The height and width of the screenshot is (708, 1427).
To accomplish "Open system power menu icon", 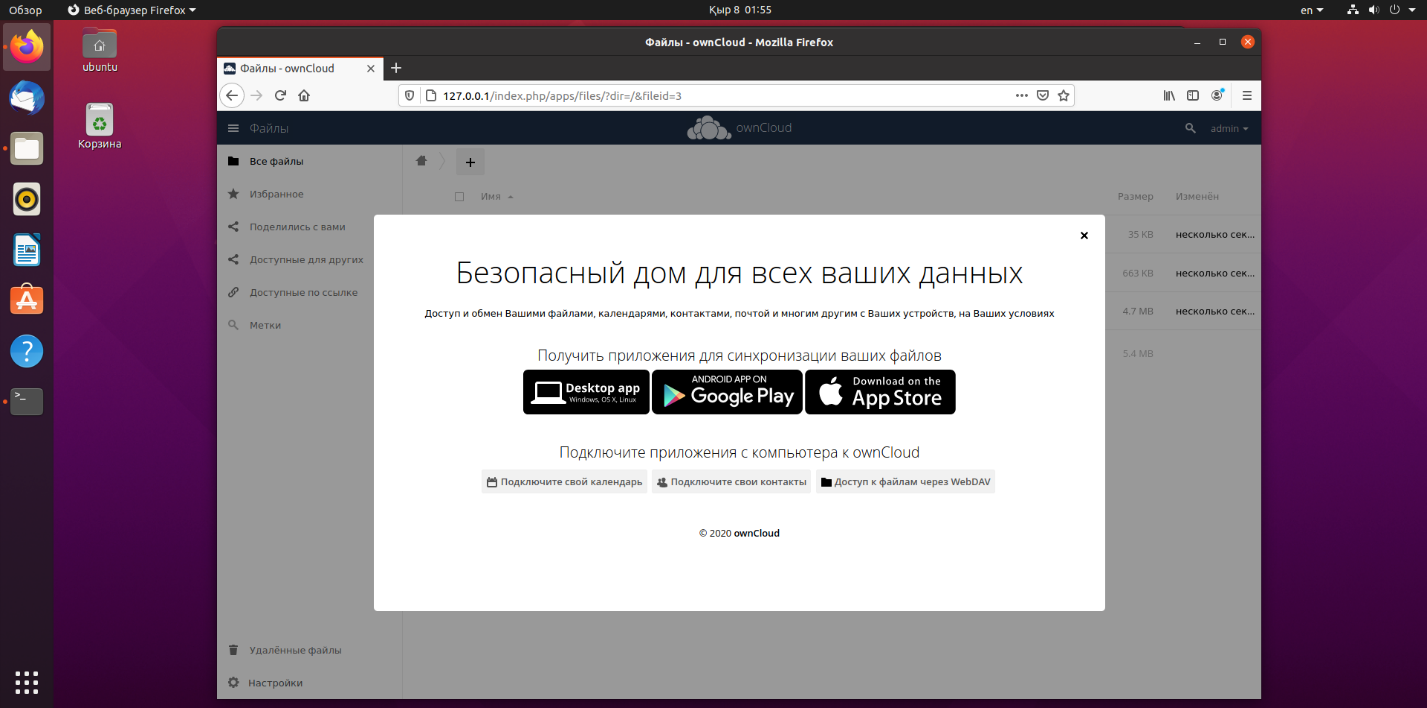I will point(1394,10).
